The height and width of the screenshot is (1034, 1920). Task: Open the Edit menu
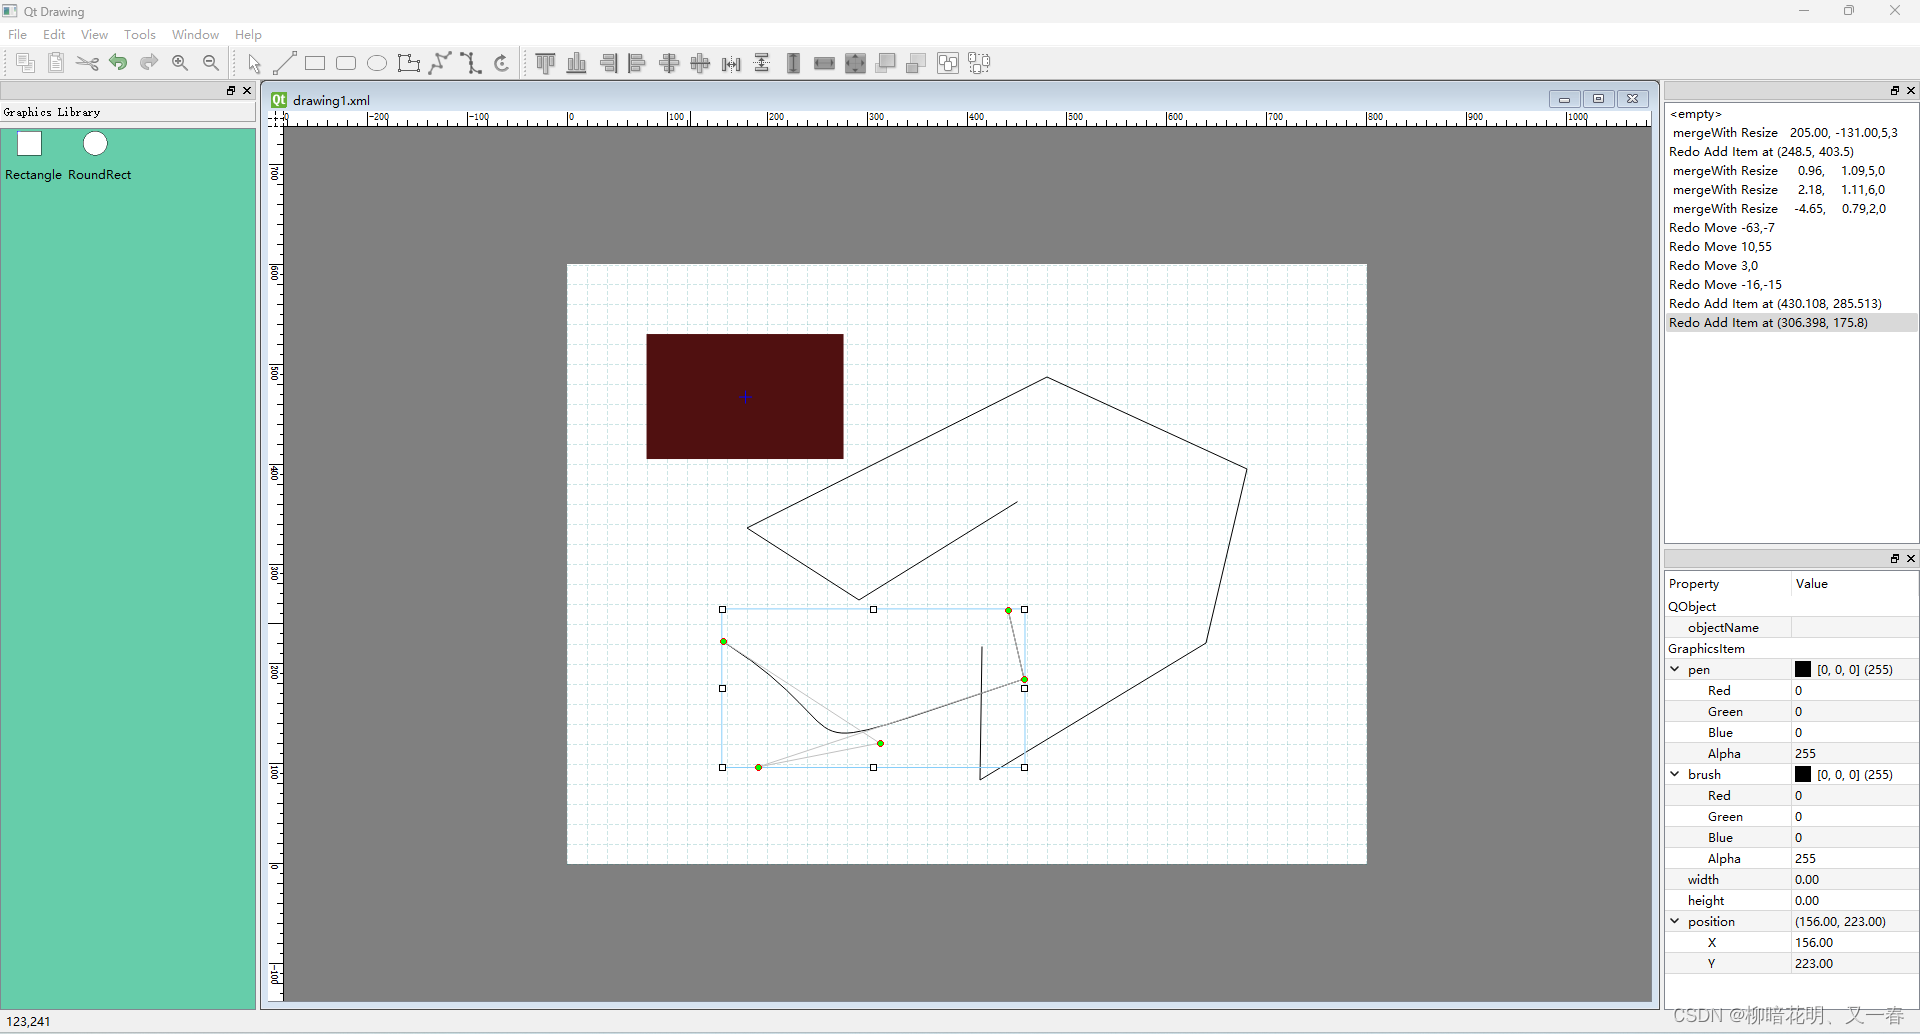[x=54, y=34]
